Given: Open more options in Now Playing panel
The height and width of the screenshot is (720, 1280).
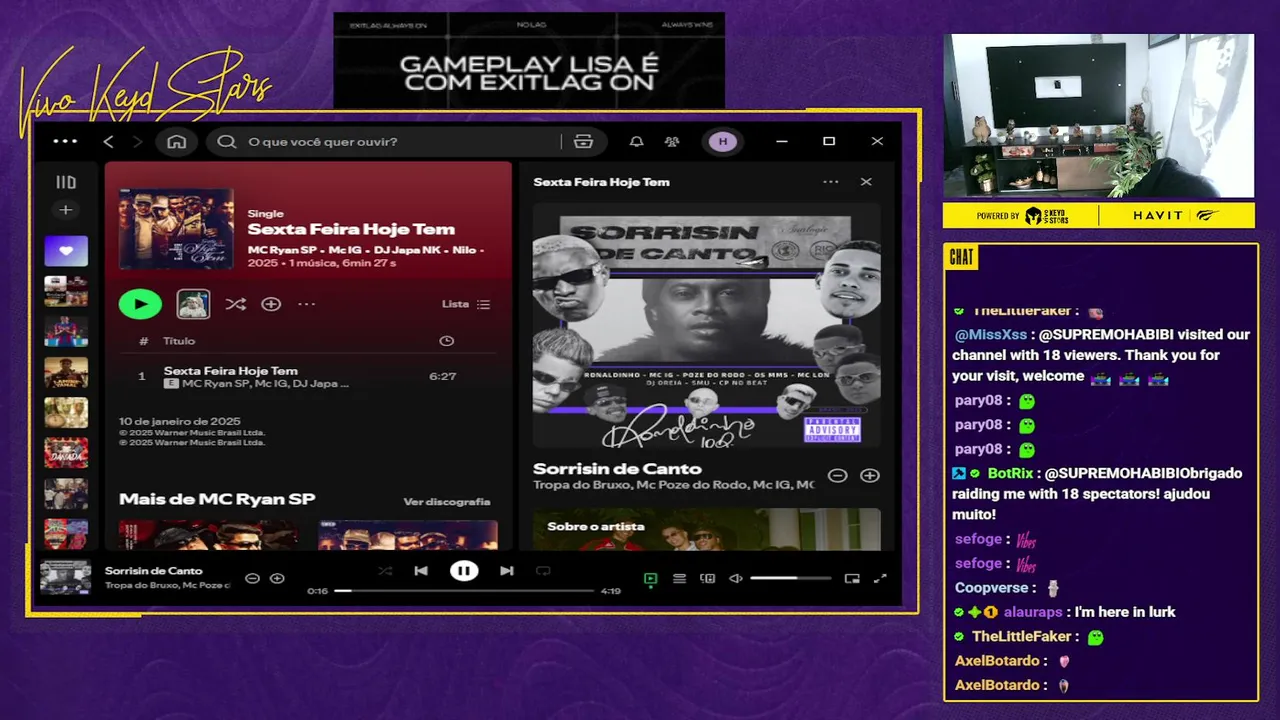Looking at the screenshot, I should [x=831, y=182].
